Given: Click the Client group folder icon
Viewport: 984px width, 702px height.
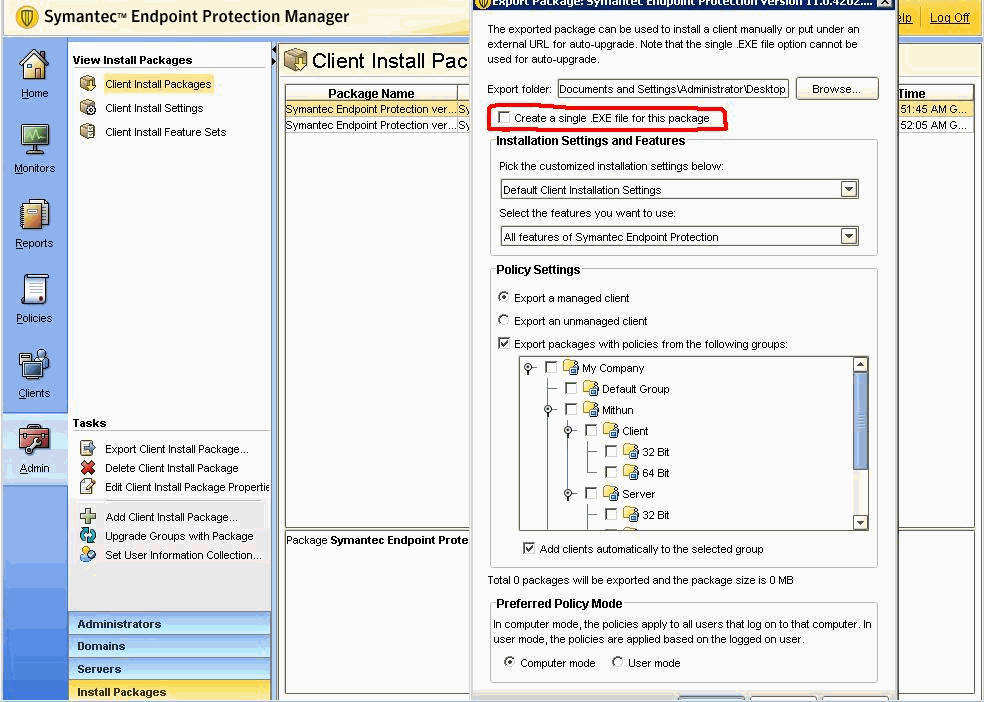Looking at the screenshot, I should [611, 430].
